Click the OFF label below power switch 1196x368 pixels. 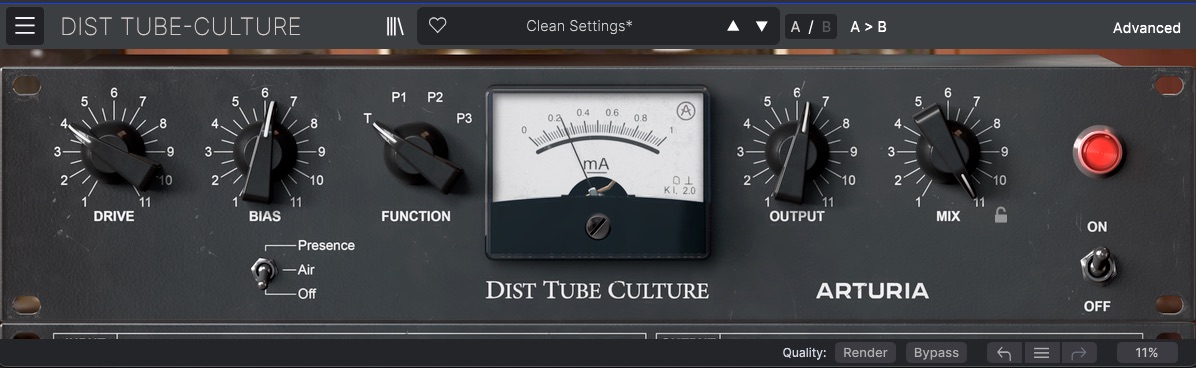1097,306
